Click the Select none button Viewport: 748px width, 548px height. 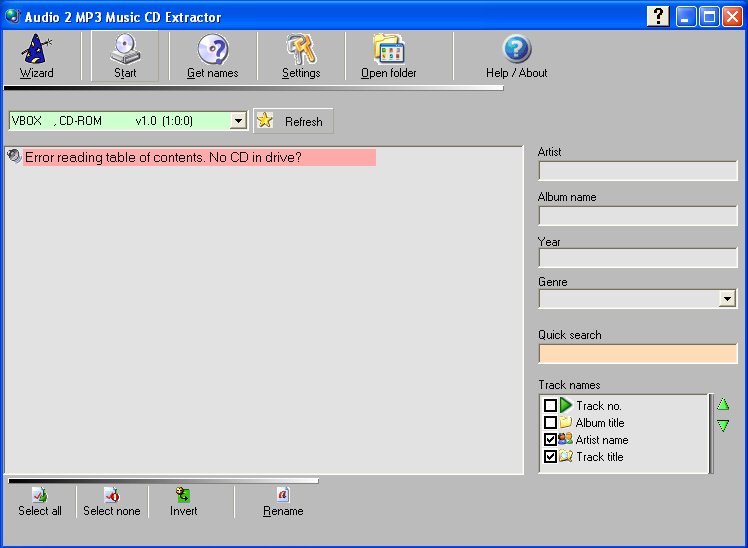(112, 502)
